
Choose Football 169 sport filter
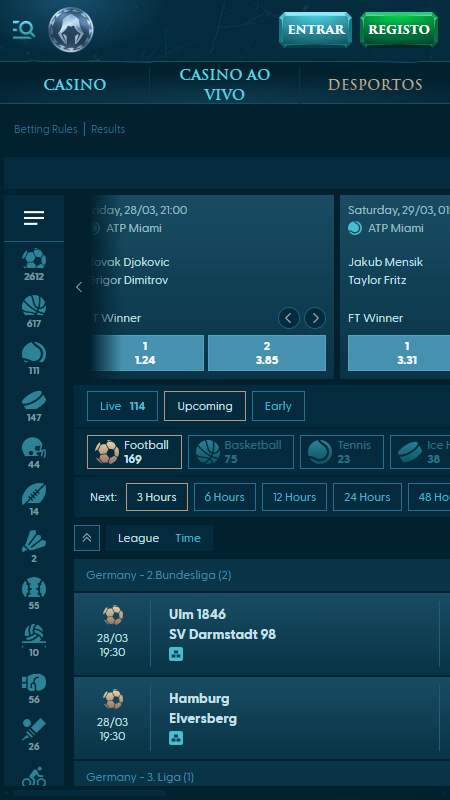(x=134, y=452)
